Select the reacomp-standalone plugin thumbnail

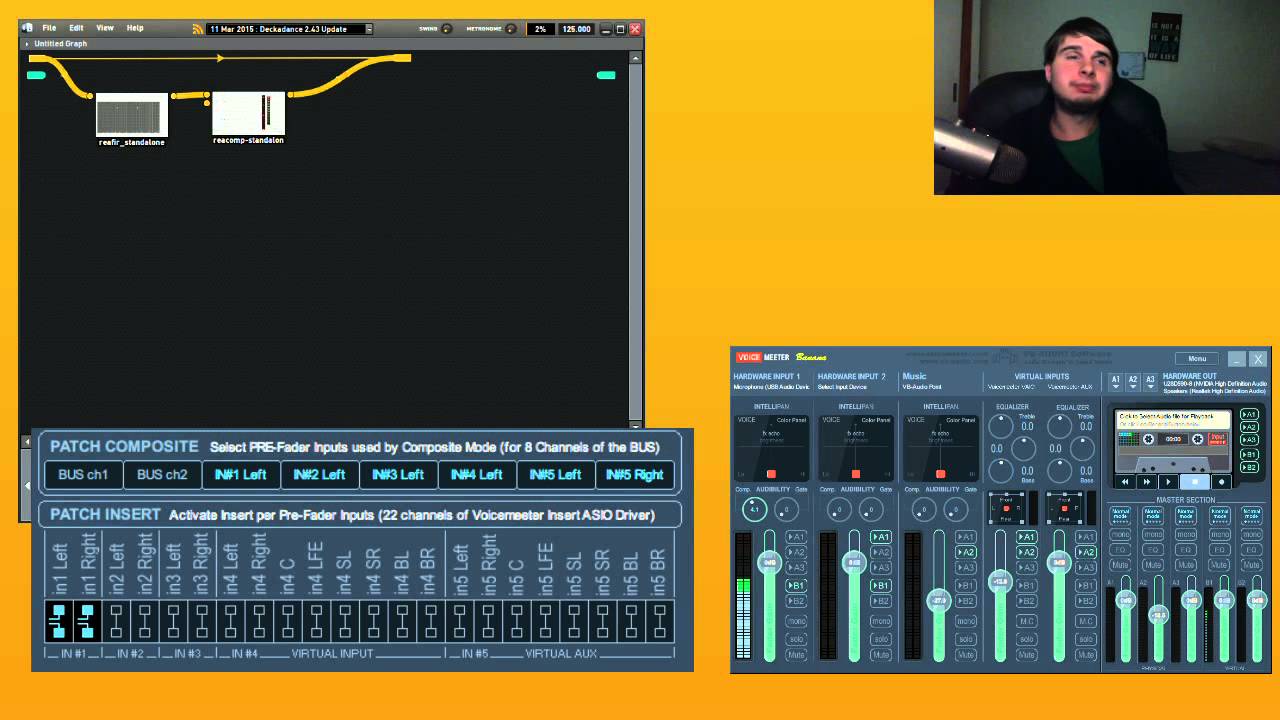click(248, 113)
